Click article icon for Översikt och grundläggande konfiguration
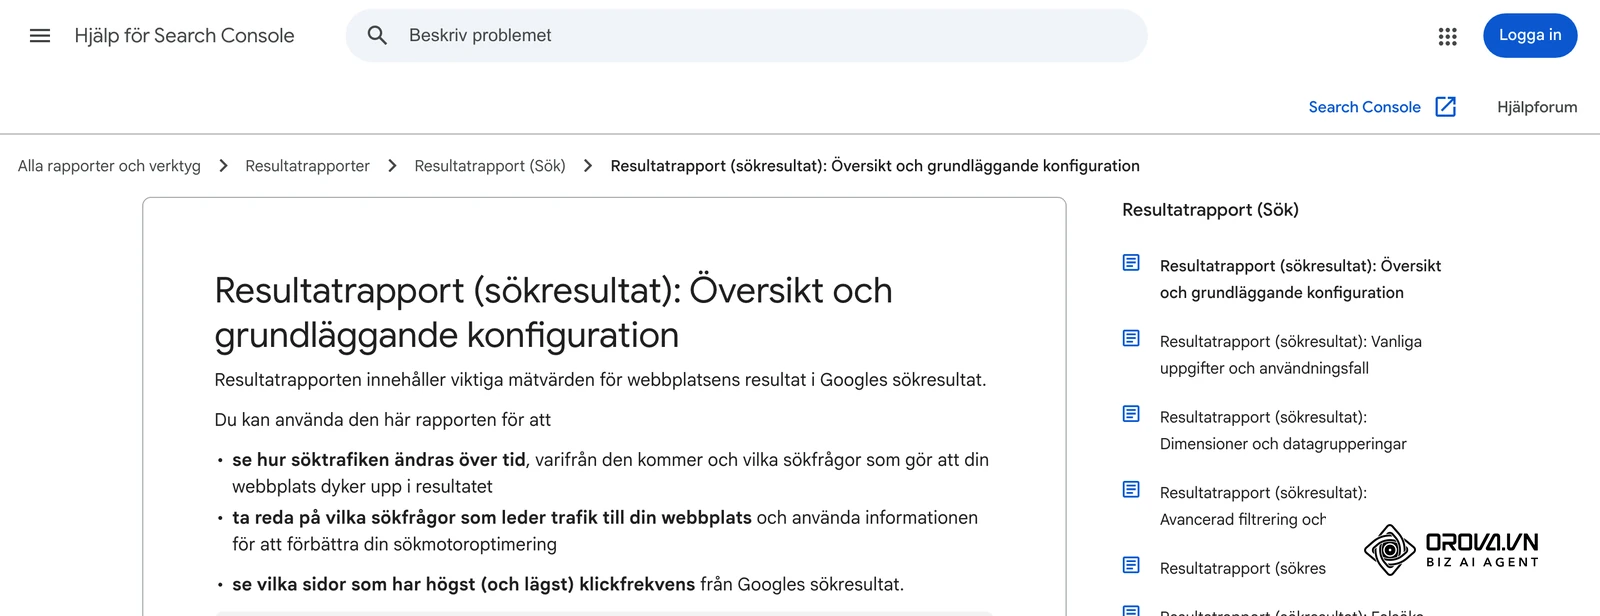Image resolution: width=1600 pixels, height=616 pixels. tap(1131, 263)
